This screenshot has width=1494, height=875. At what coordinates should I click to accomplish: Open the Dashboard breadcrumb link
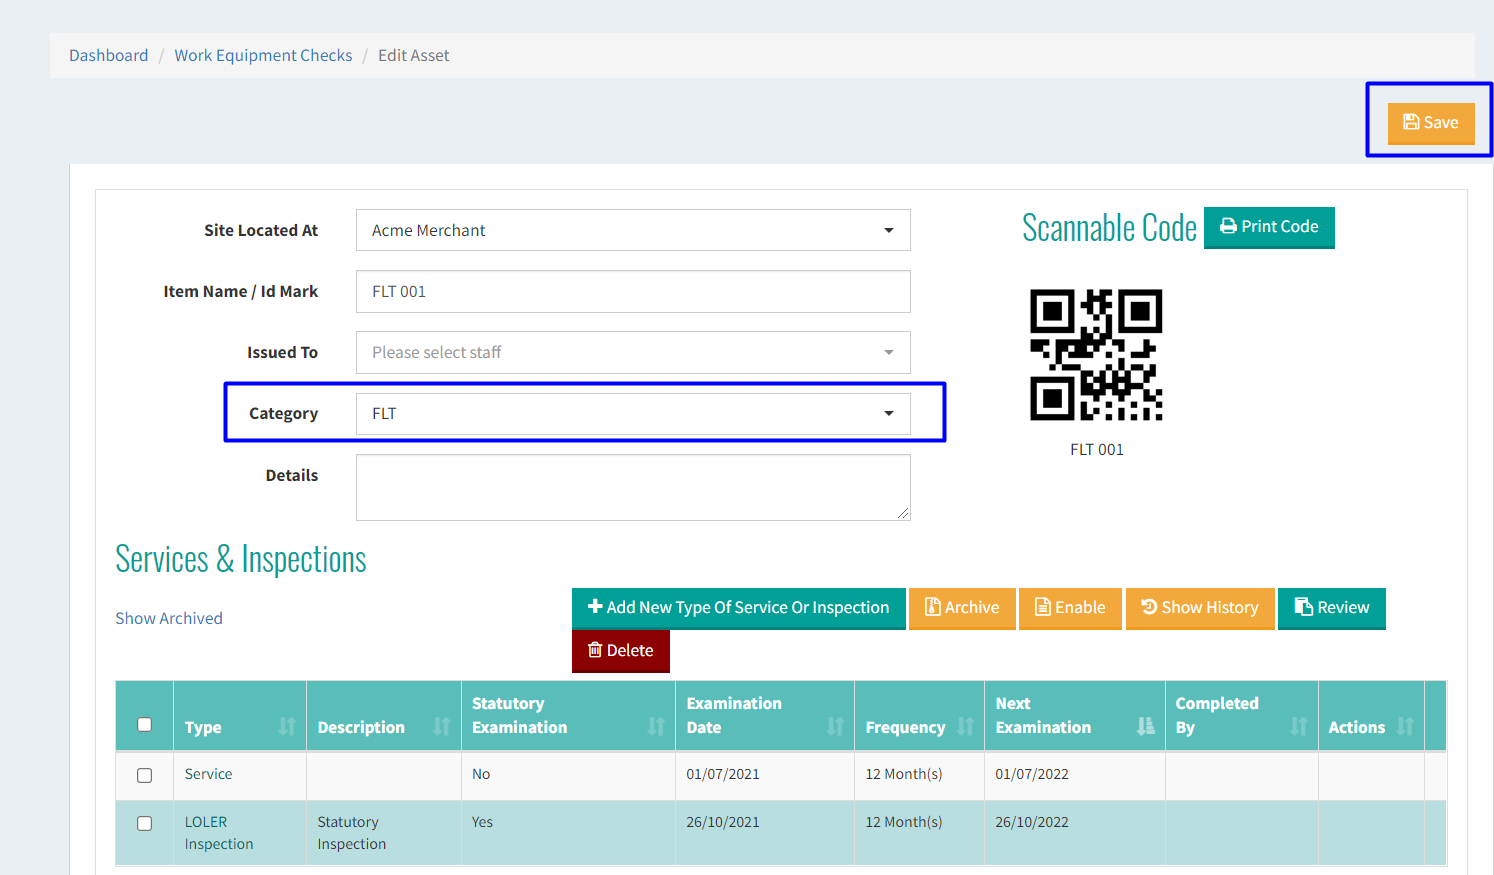pyautogui.click(x=108, y=56)
